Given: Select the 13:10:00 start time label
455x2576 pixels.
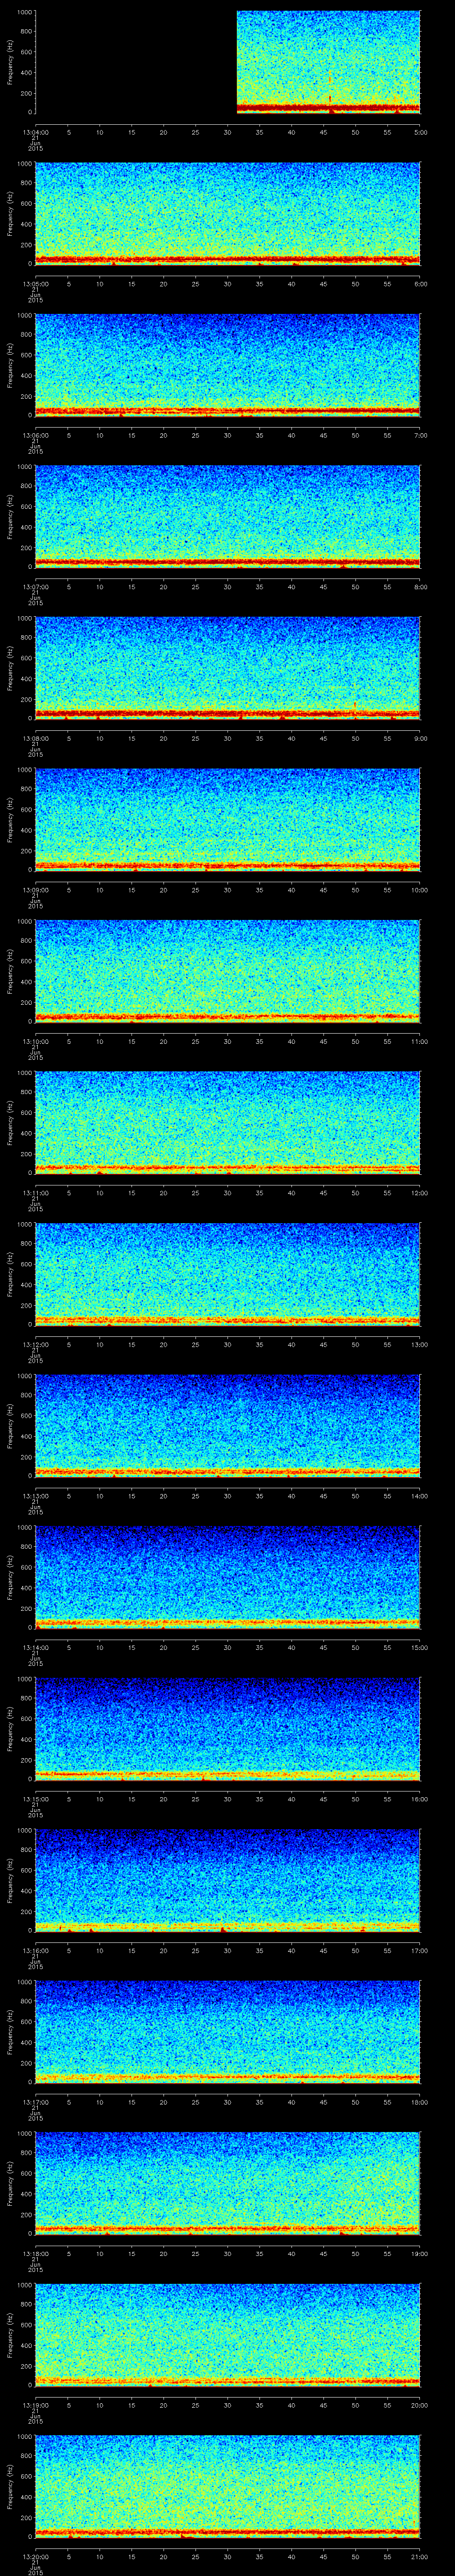Looking at the screenshot, I should click(35, 1041).
